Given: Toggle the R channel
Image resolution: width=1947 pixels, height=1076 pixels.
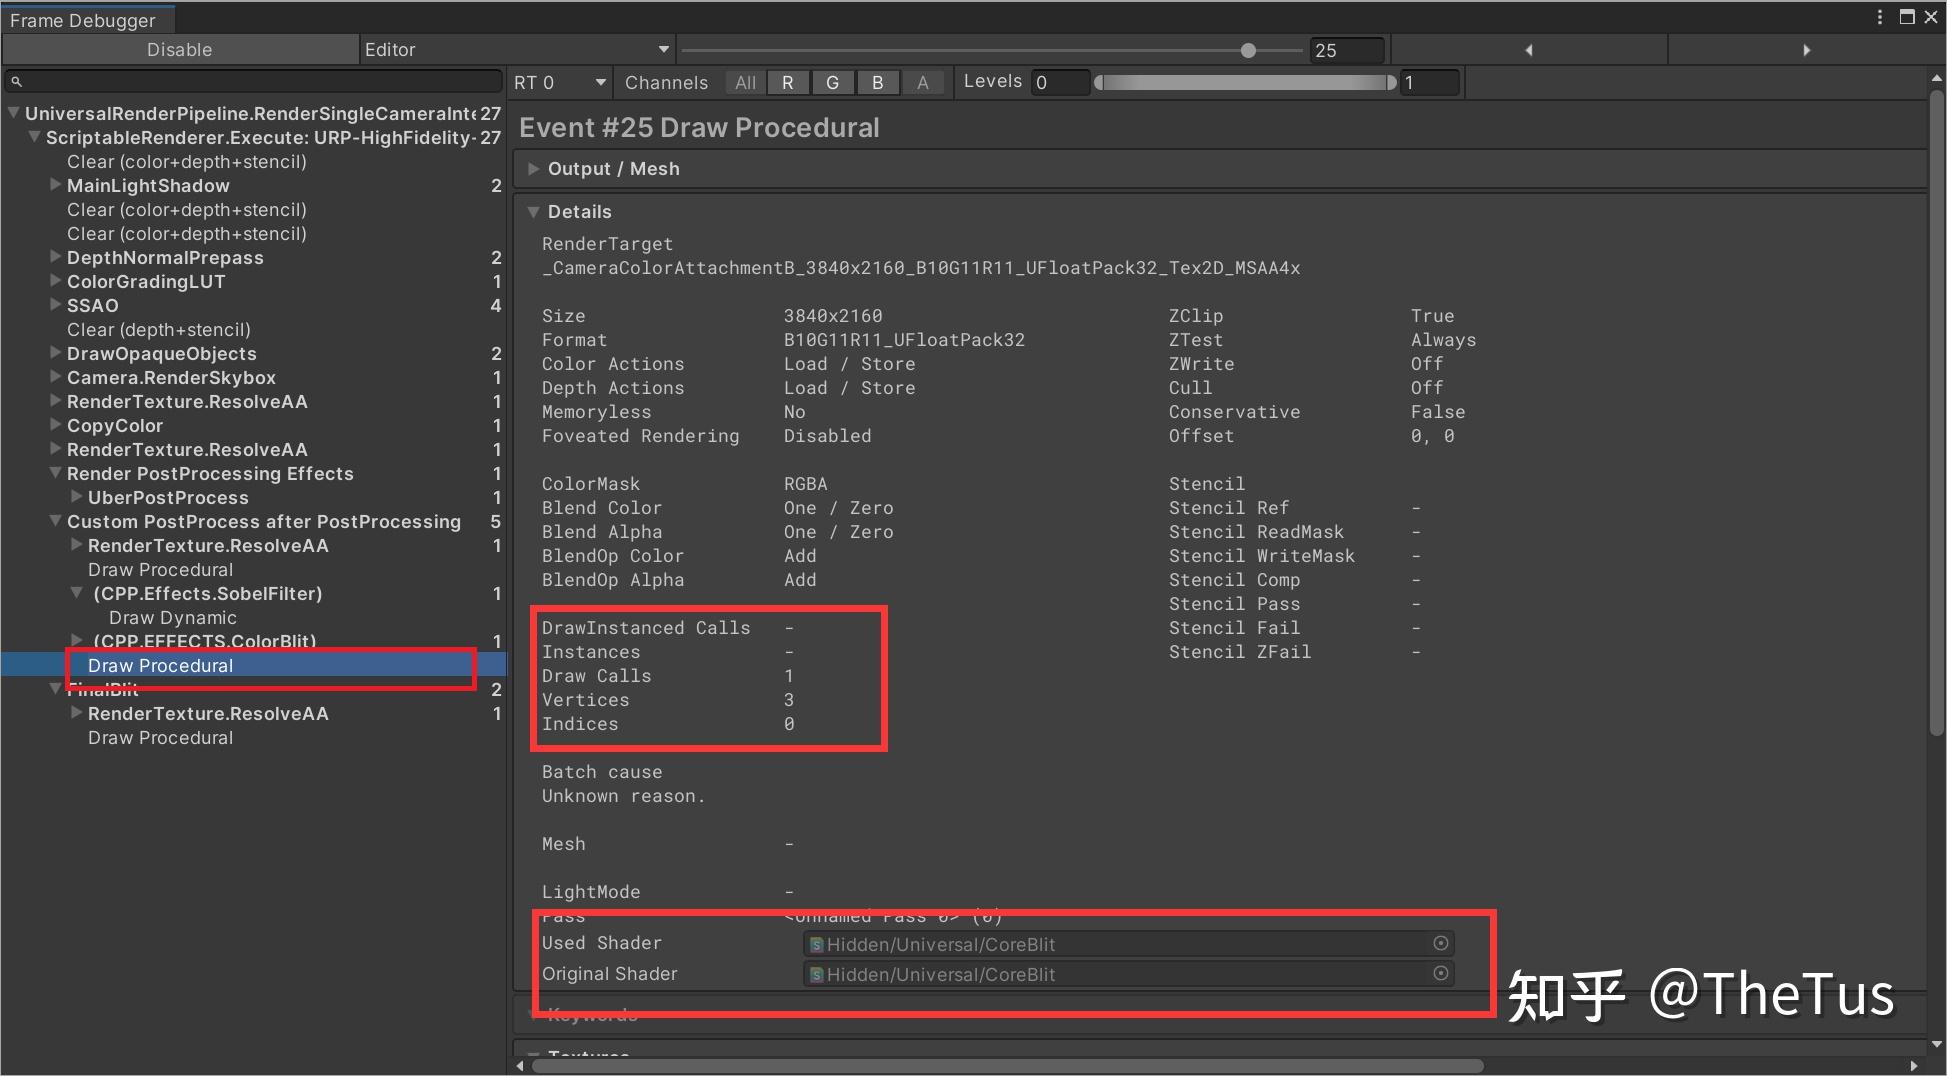Looking at the screenshot, I should 788,82.
